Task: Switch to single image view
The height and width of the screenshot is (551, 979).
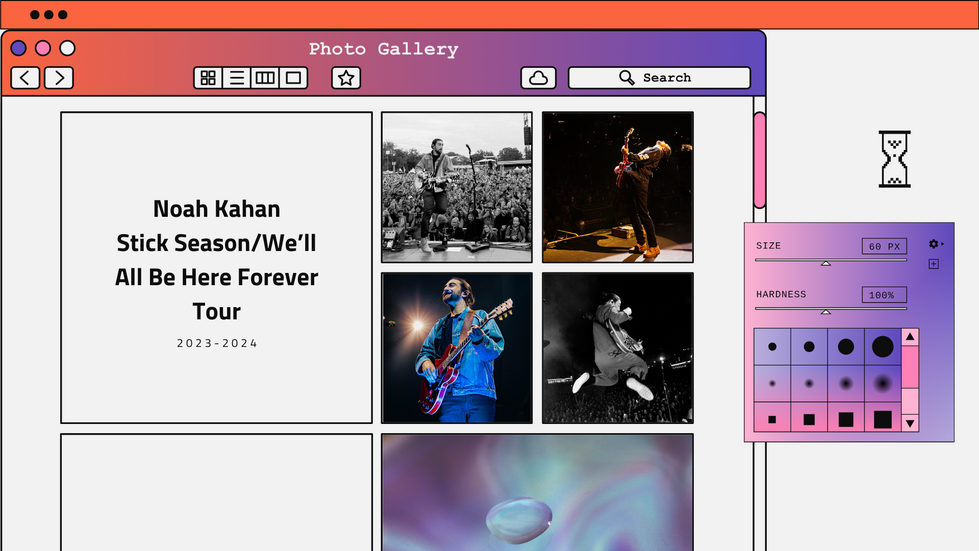Action: 293,78
